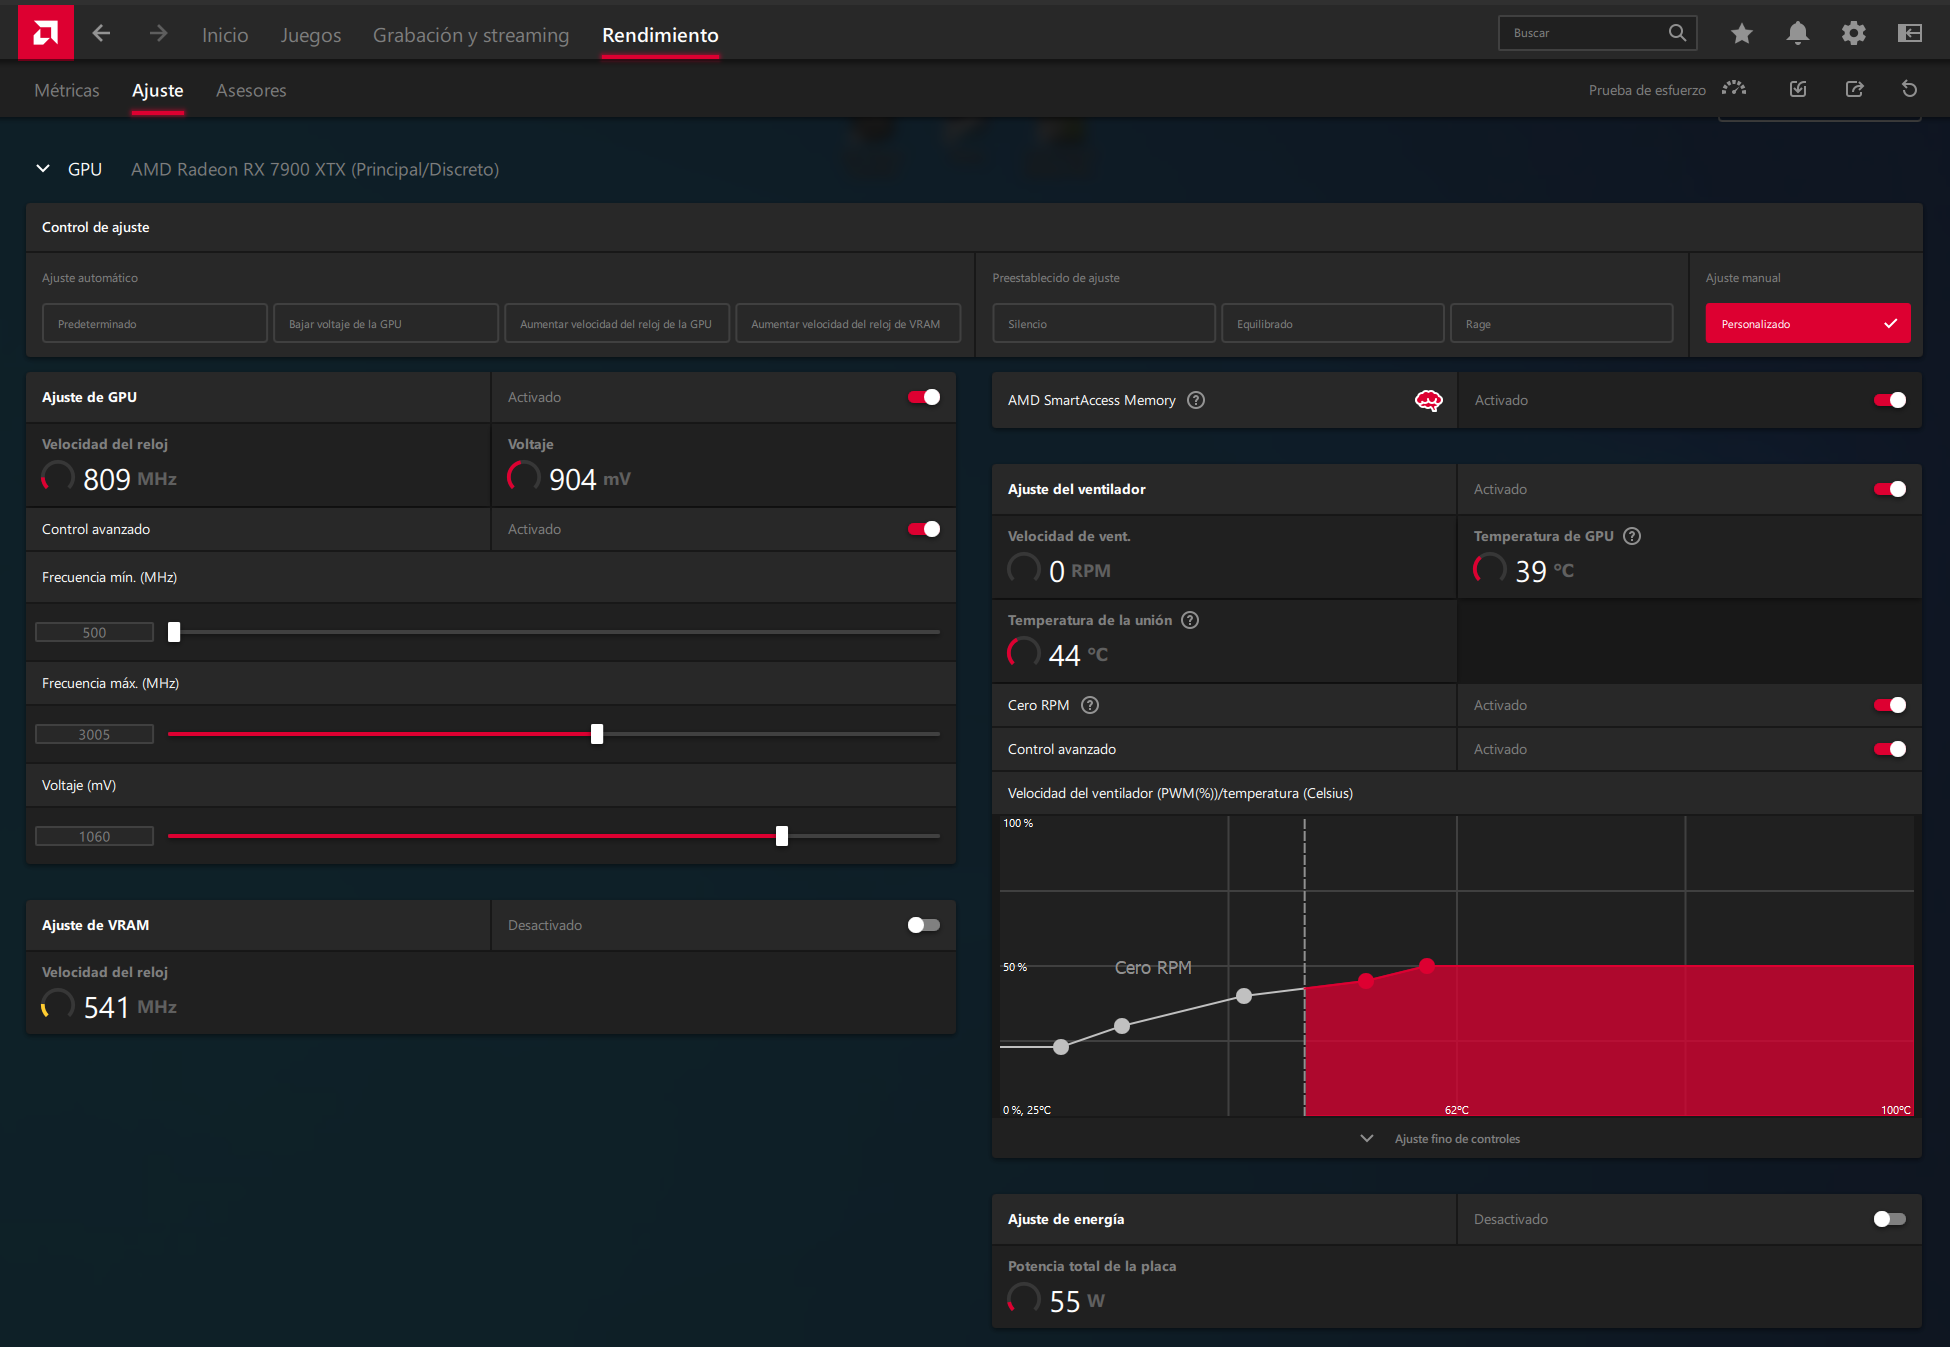Toggle Ajuste del ventilador switch

point(1890,489)
